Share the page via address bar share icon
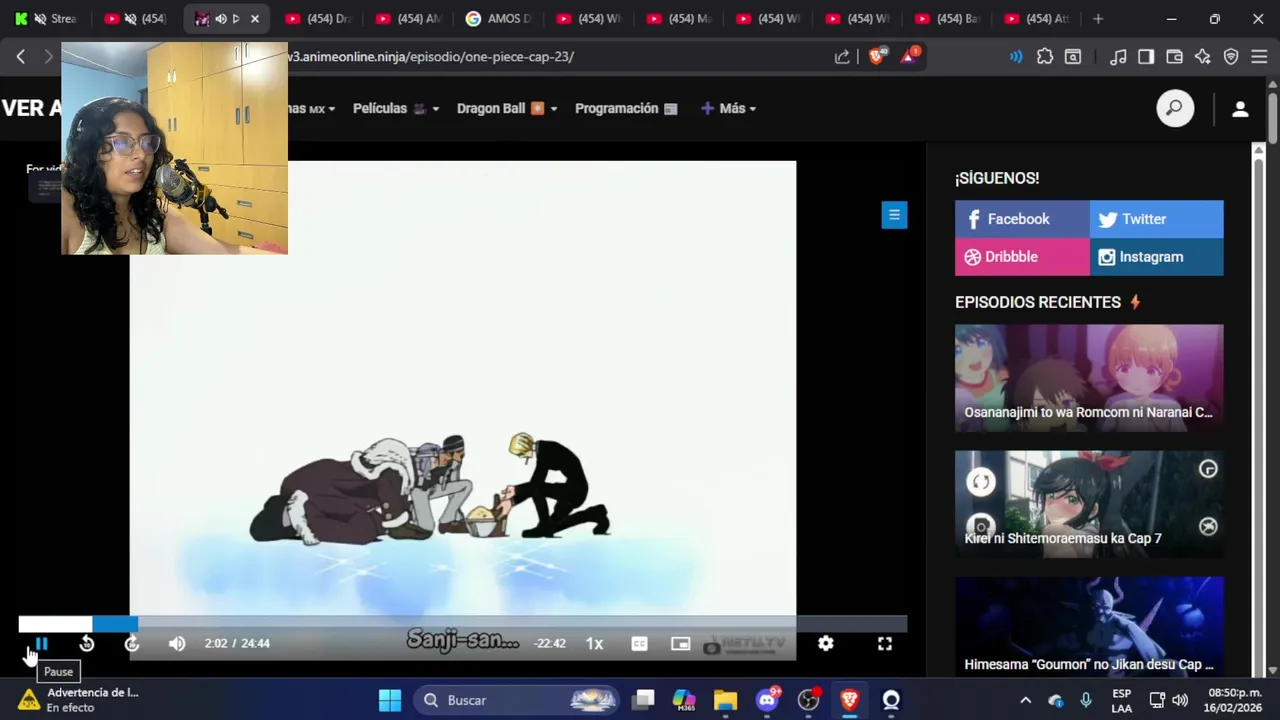 (x=842, y=57)
